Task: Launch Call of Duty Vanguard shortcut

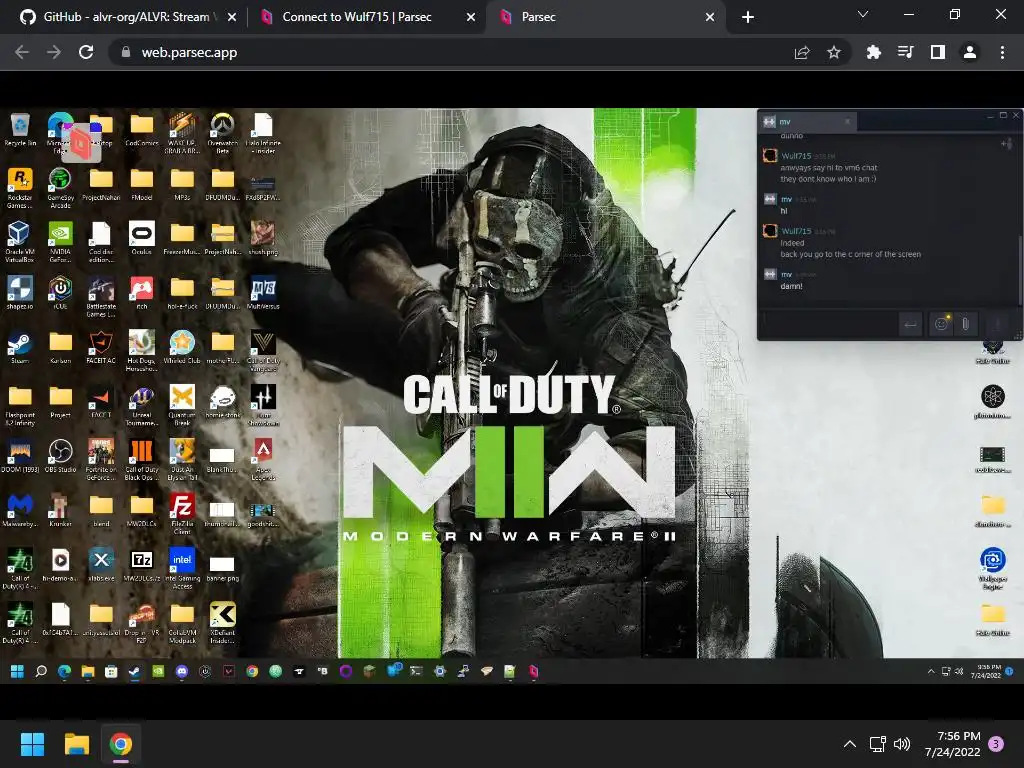Action: coord(263,351)
